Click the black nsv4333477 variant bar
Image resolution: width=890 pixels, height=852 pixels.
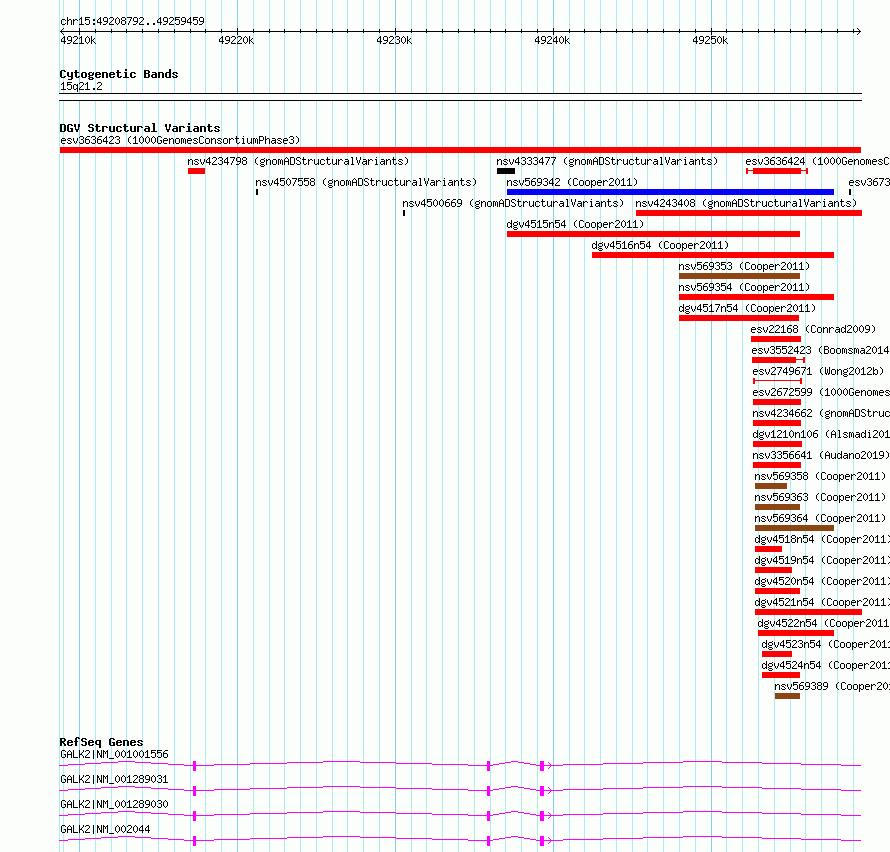point(506,171)
